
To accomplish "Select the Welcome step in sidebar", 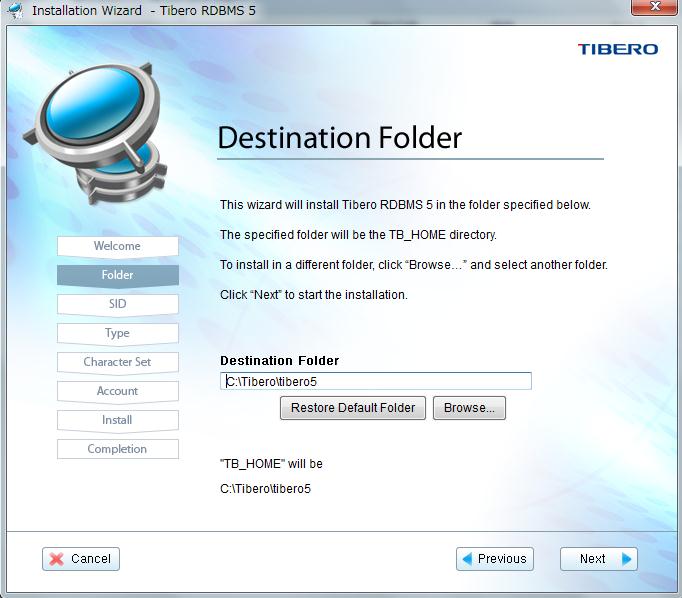I will [117, 246].
